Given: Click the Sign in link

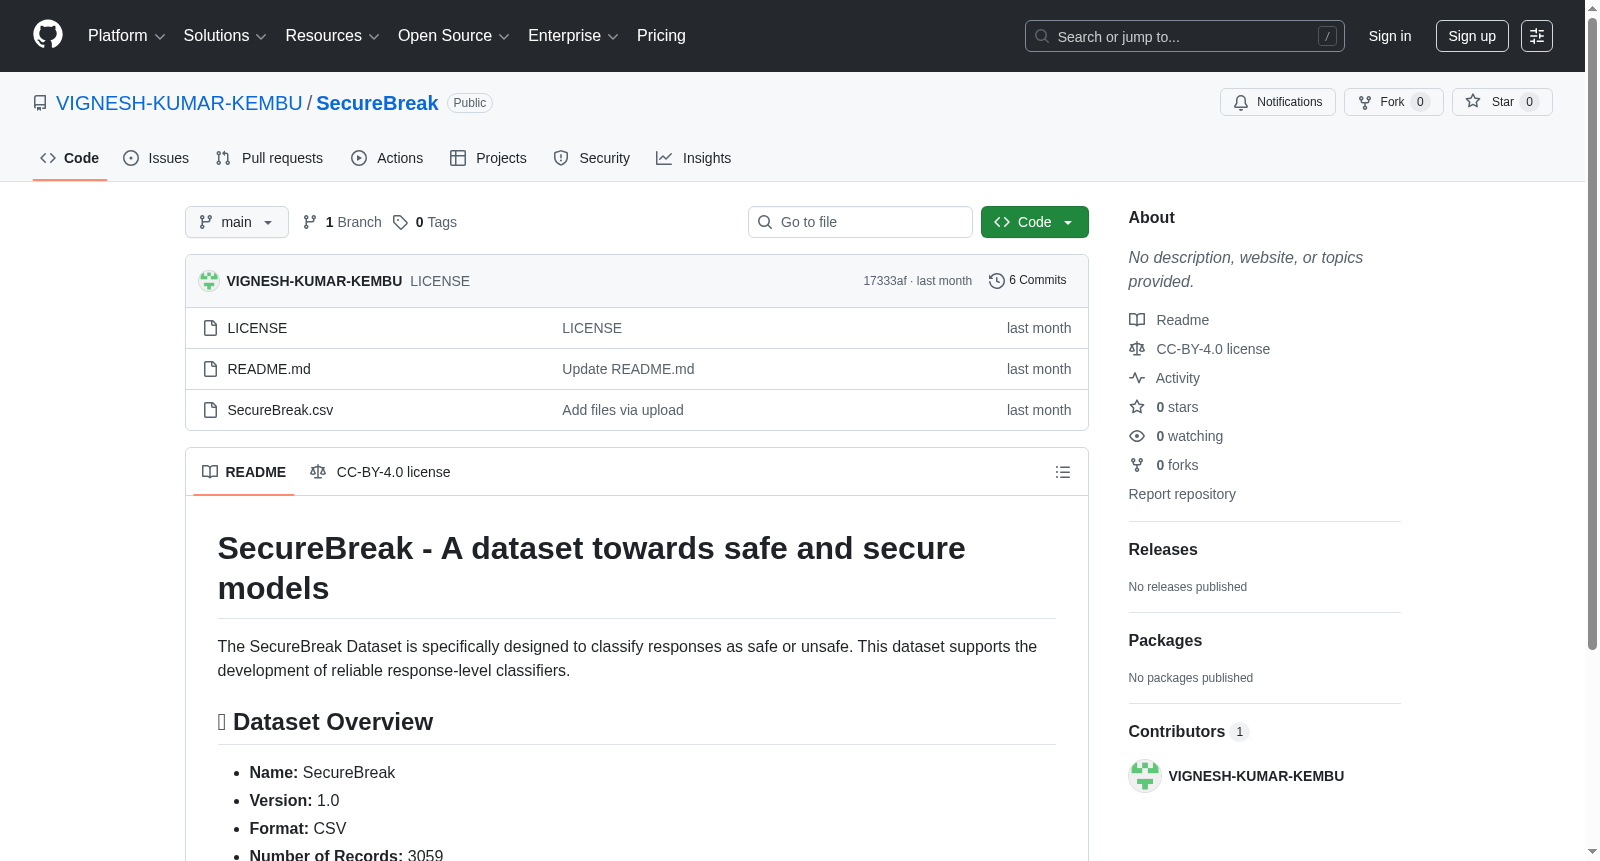Looking at the screenshot, I should pos(1390,36).
